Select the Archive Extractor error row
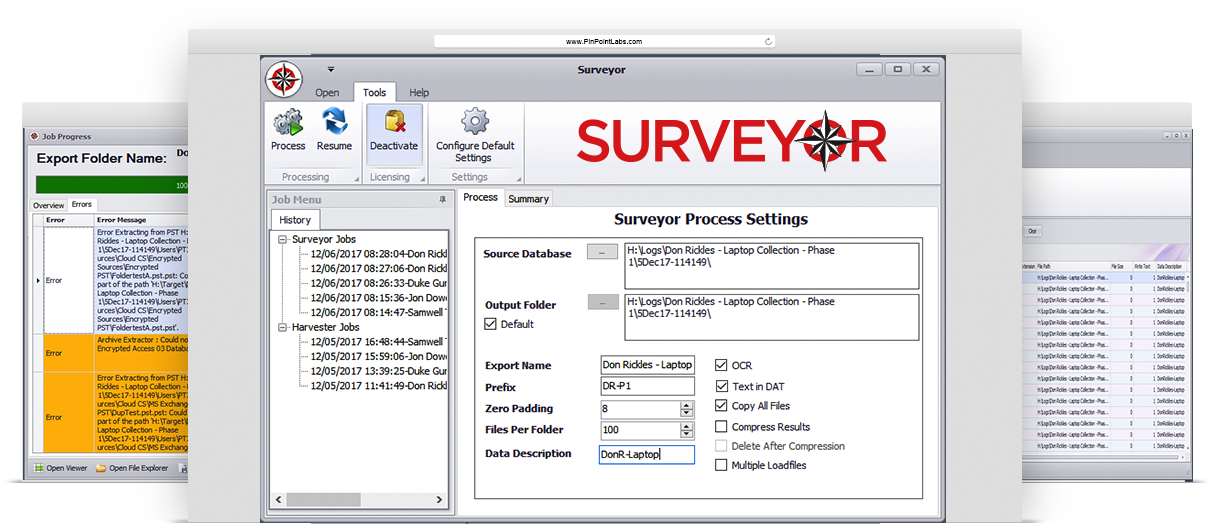This screenshot has height=524, width=1212. 112,353
